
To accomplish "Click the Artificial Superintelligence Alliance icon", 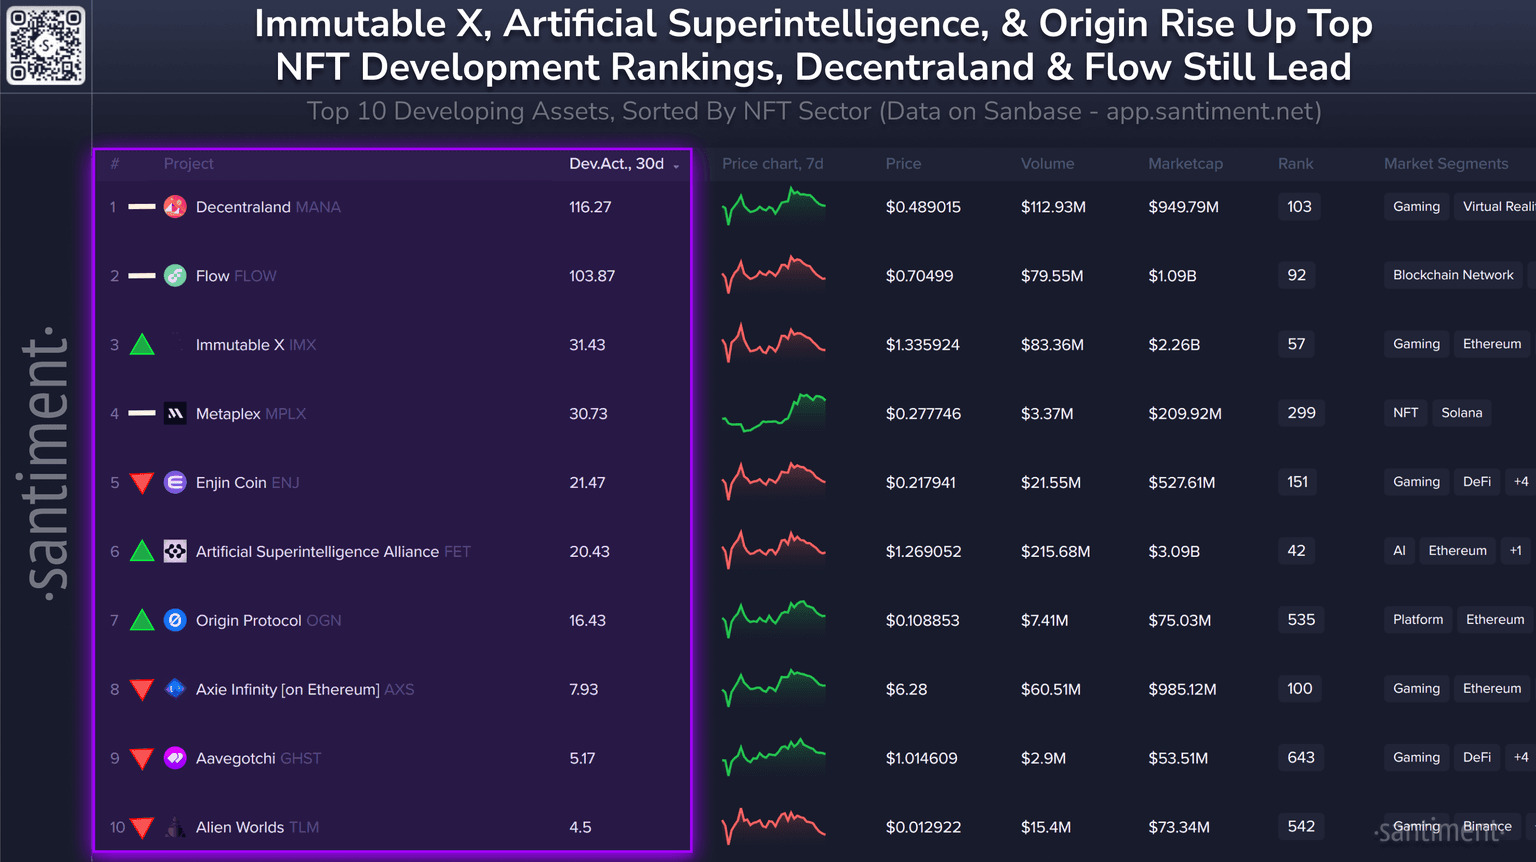I will click(175, 552).
